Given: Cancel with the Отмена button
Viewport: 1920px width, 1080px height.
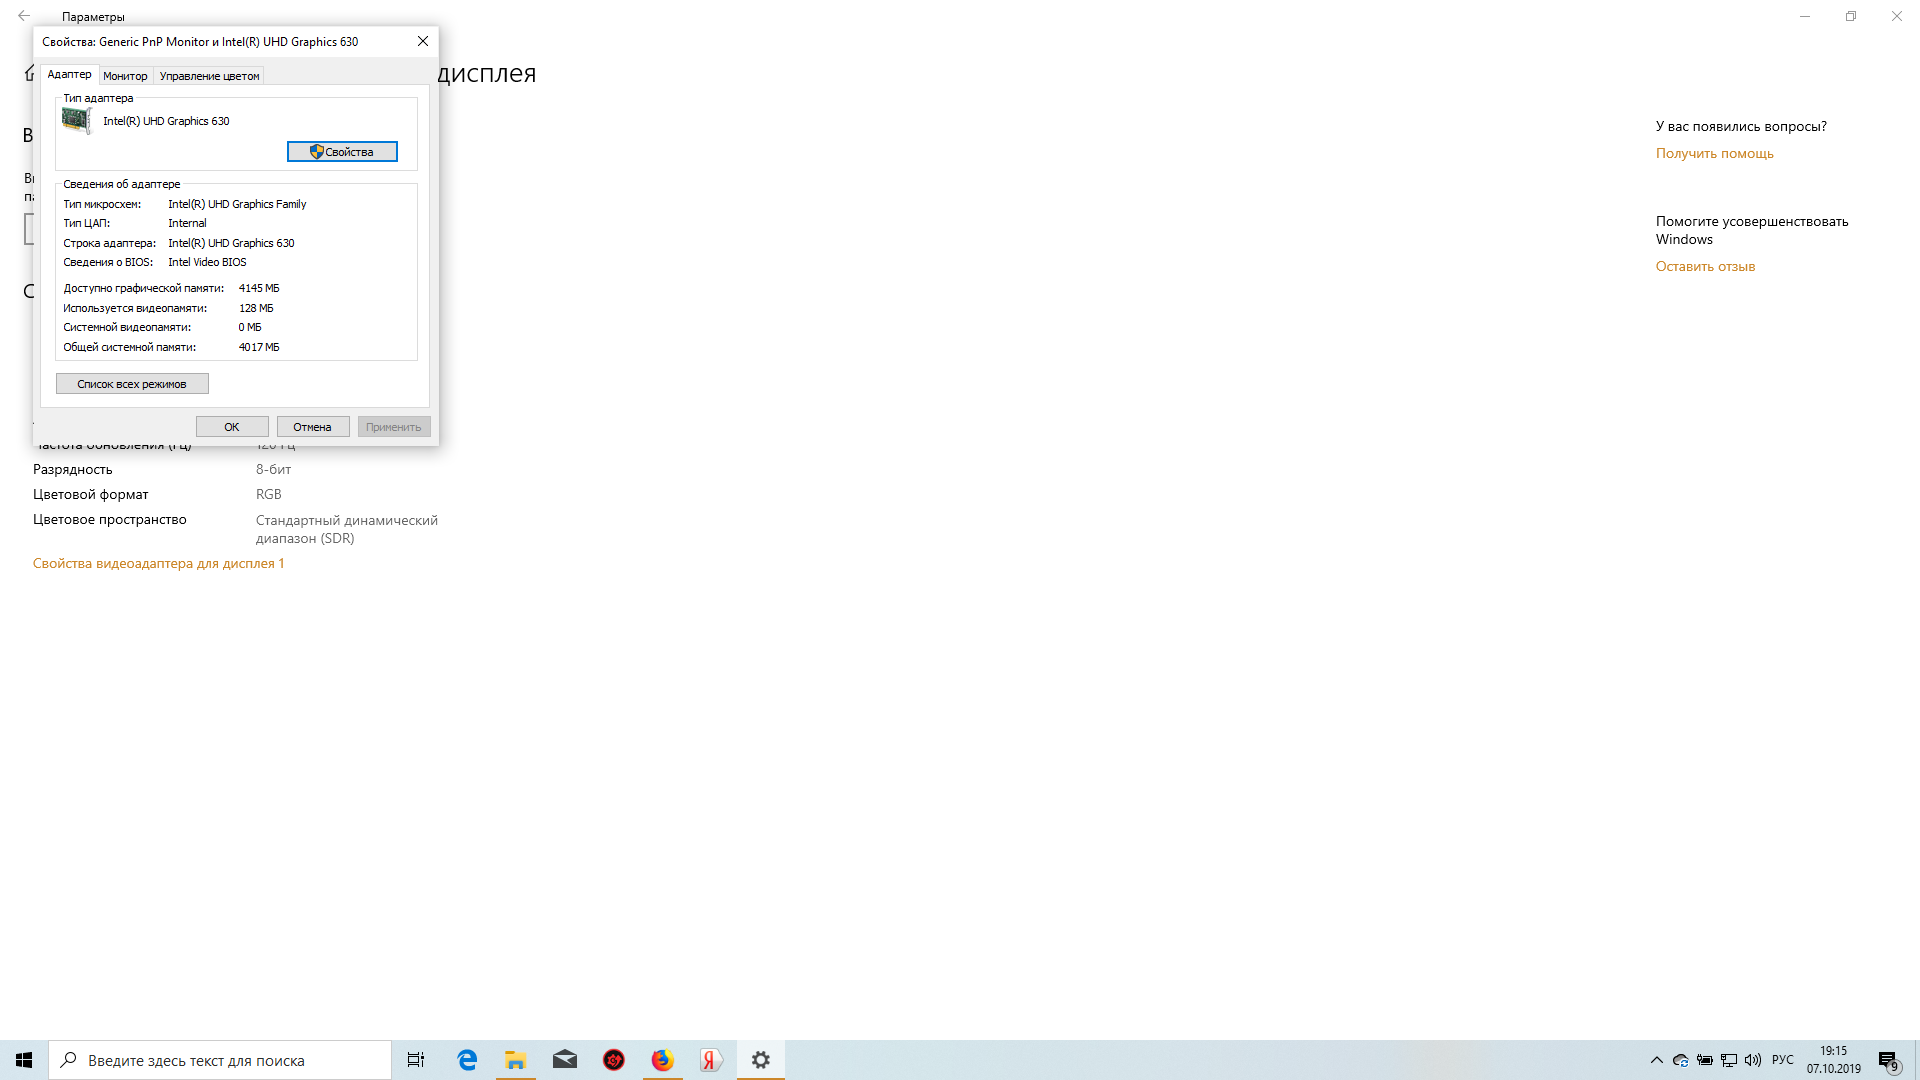Looking at the screenshot, I should (x=312, y=427).
